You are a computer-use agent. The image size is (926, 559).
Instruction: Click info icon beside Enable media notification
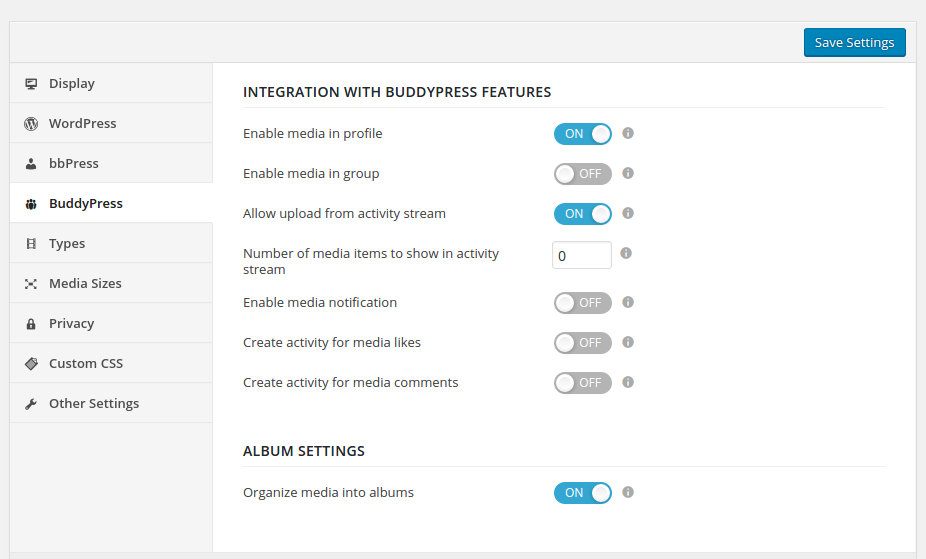coord(628,302)
